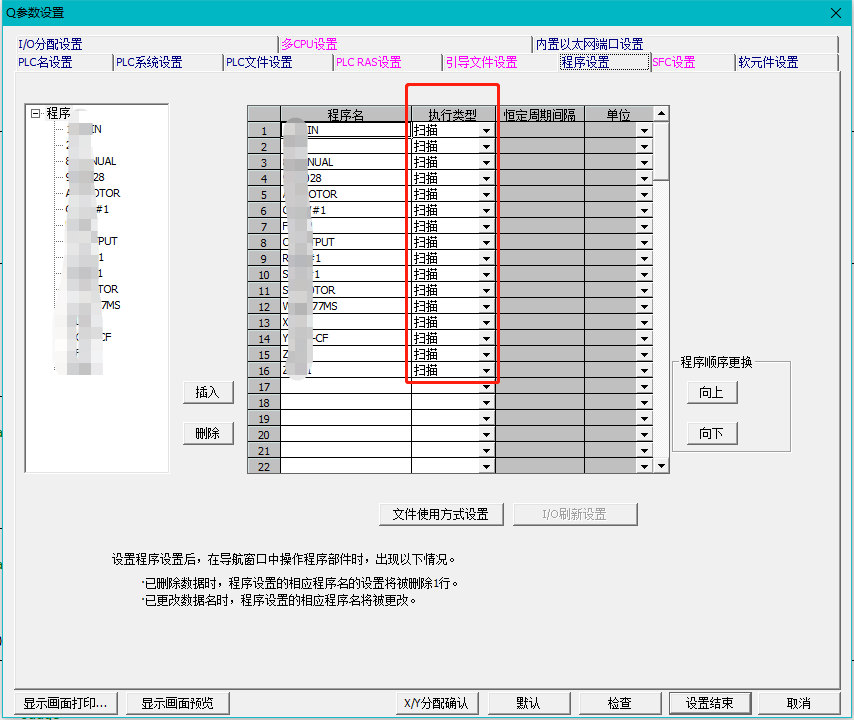Confirm settings with 设置结束 button
This screenshot has width=854, height=720.
tap(710, 703)
